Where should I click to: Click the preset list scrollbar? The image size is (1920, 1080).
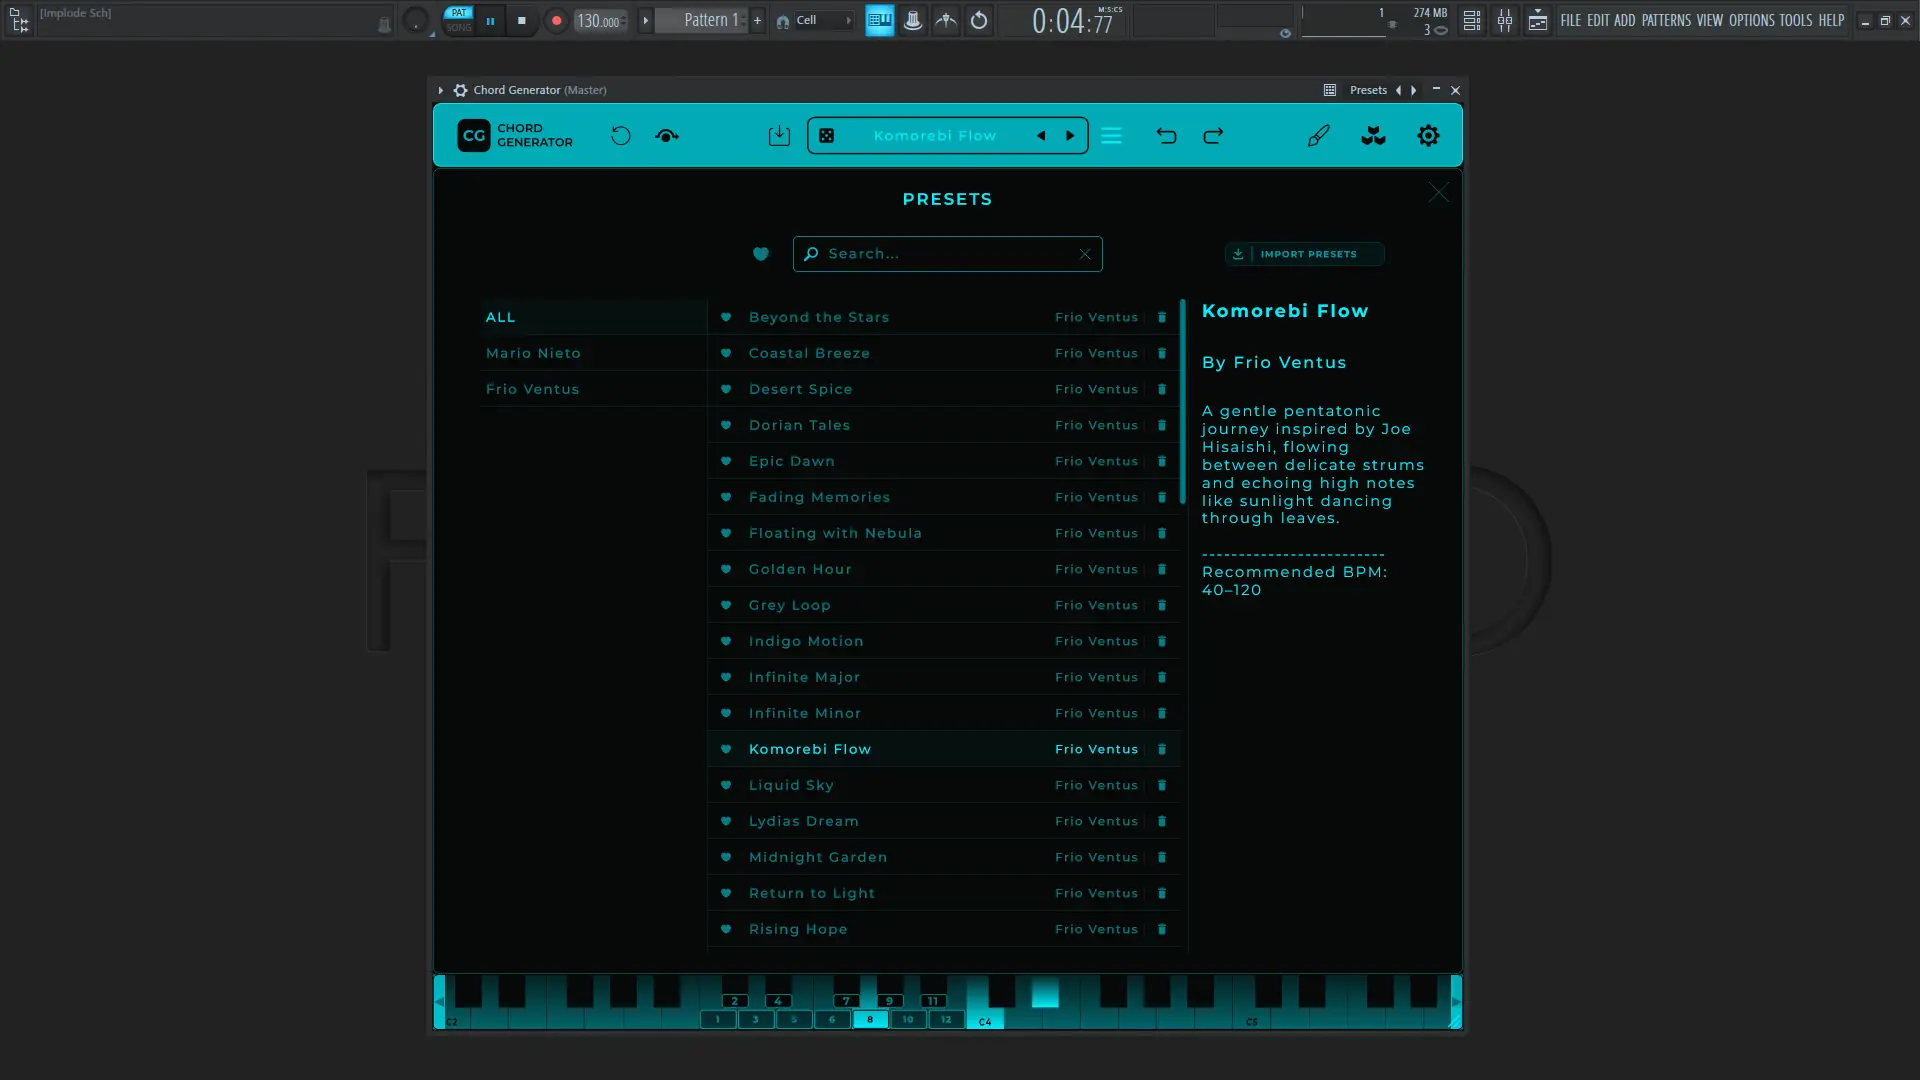1183,400
